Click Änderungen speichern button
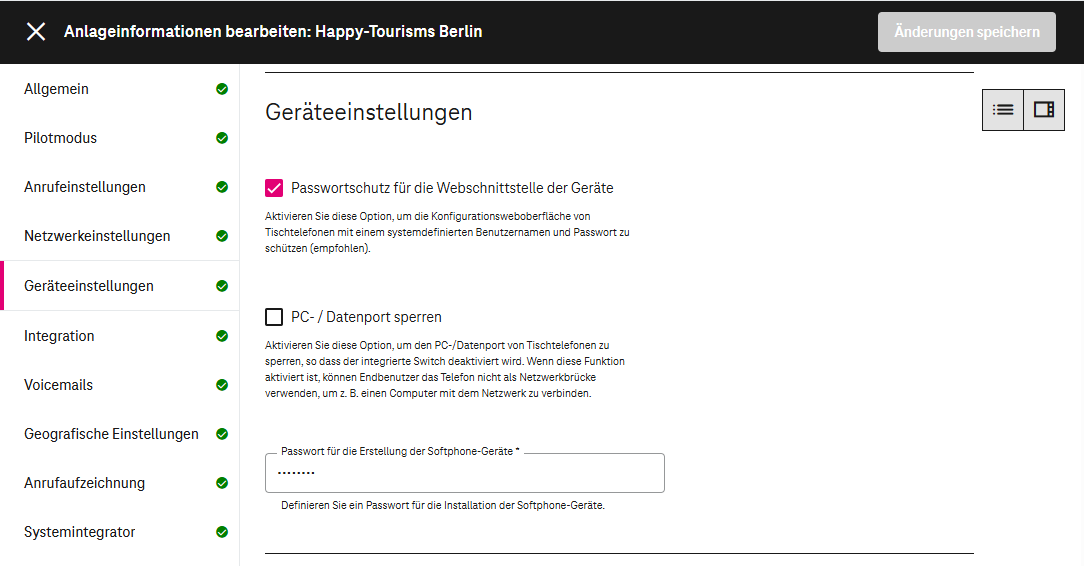This screenshot has width=1084, height=566. (x=966, y=32)
